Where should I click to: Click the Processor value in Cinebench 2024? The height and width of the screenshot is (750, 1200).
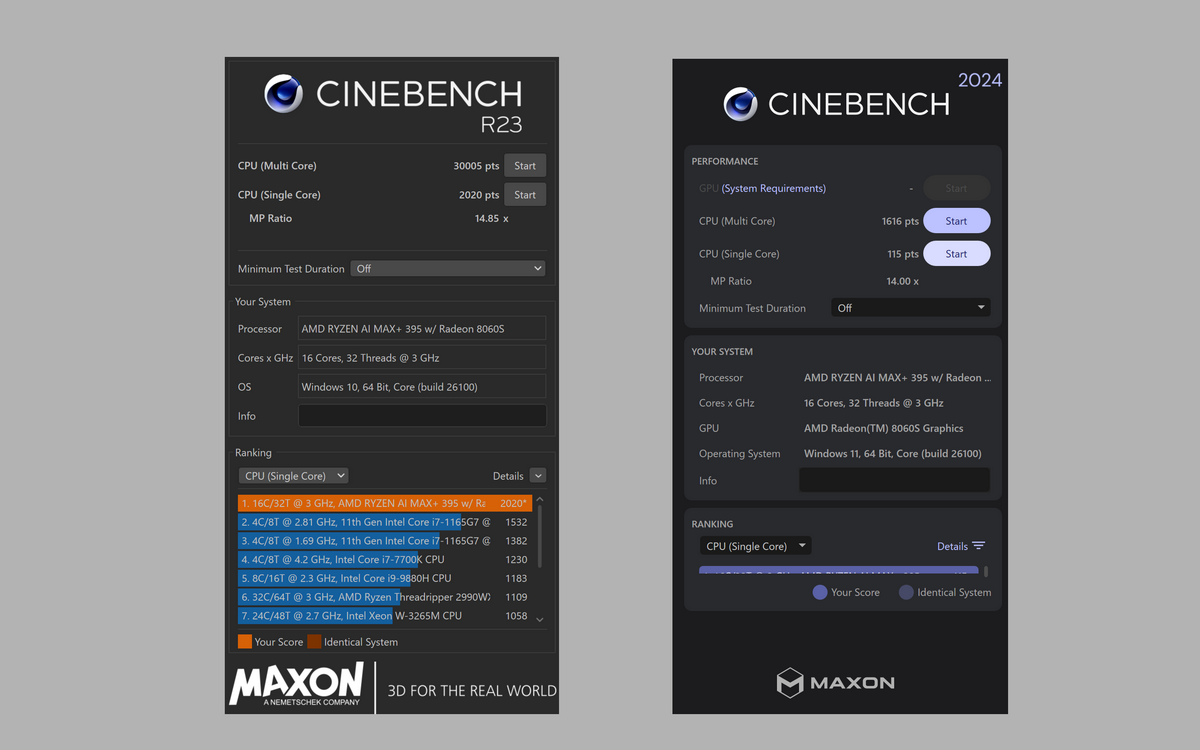pos(897,378)
